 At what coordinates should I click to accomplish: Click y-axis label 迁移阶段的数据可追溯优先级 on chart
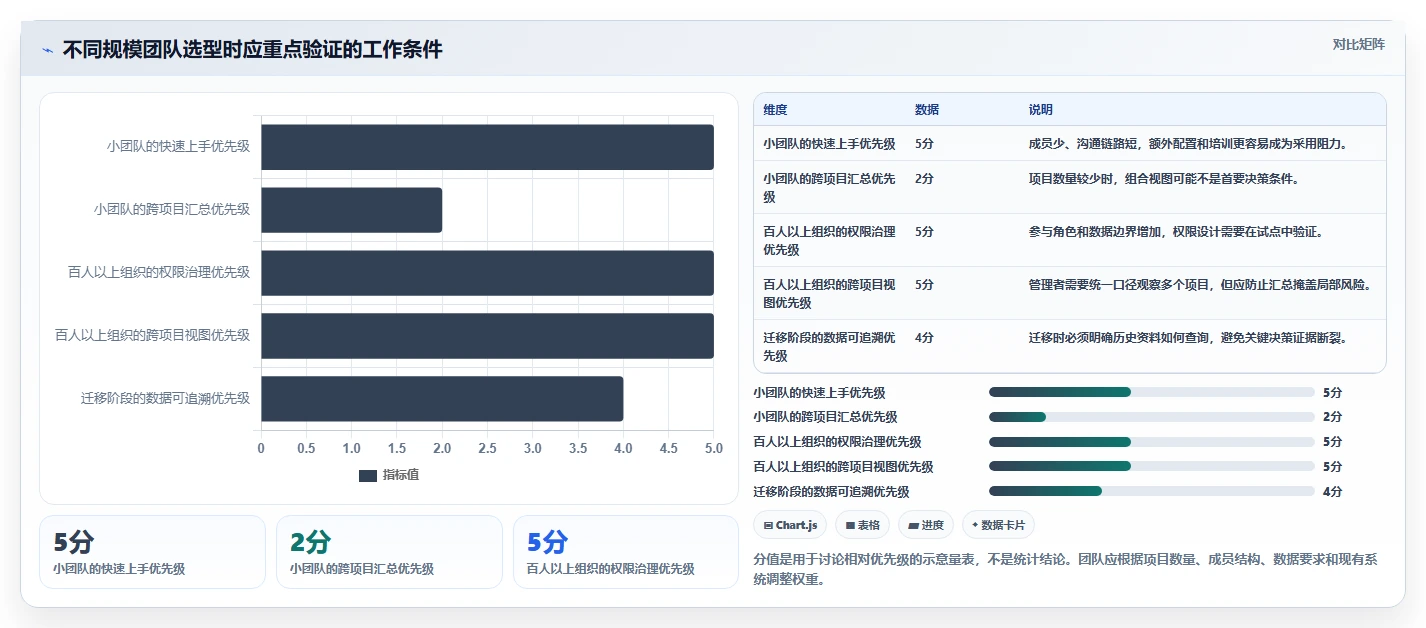[165, 398]
